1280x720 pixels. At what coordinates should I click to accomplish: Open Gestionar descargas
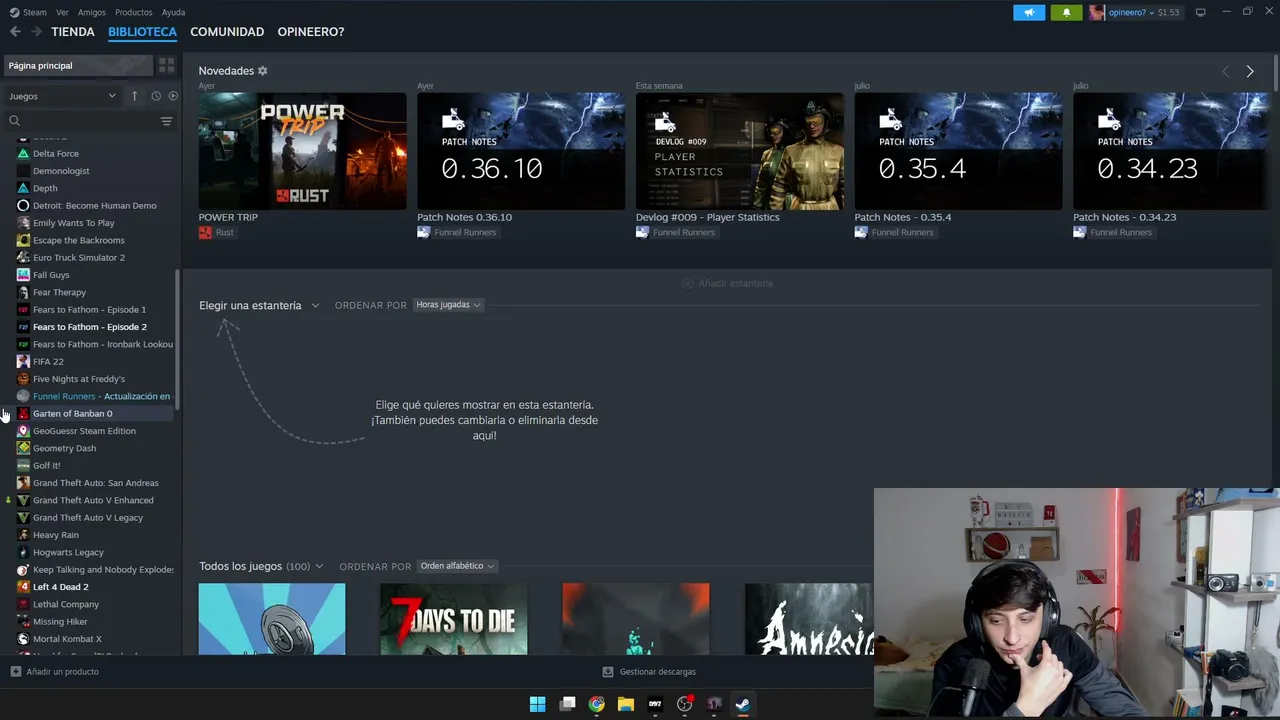649,672
